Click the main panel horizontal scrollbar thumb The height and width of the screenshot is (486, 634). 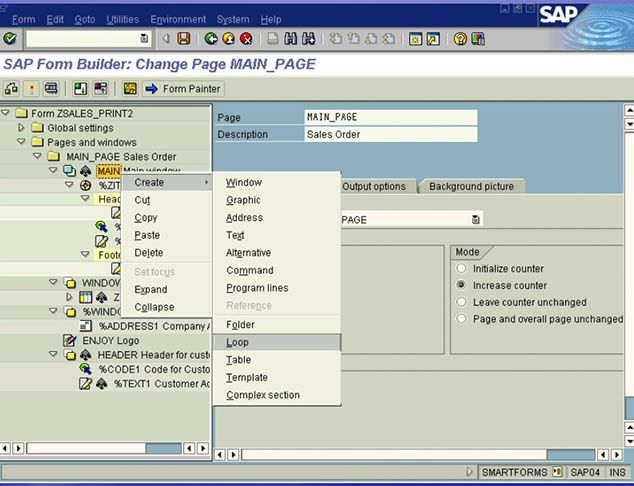[x=571, y=455]
